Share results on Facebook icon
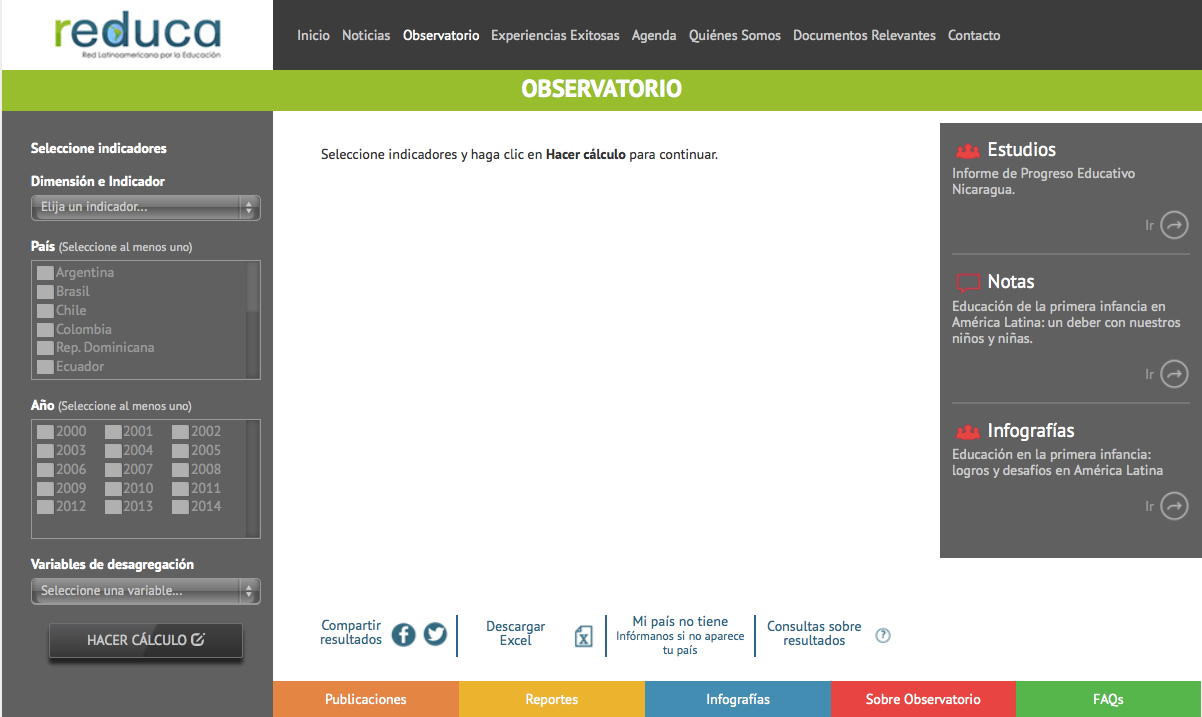The image size is (1202, 717). click(403, 634)
